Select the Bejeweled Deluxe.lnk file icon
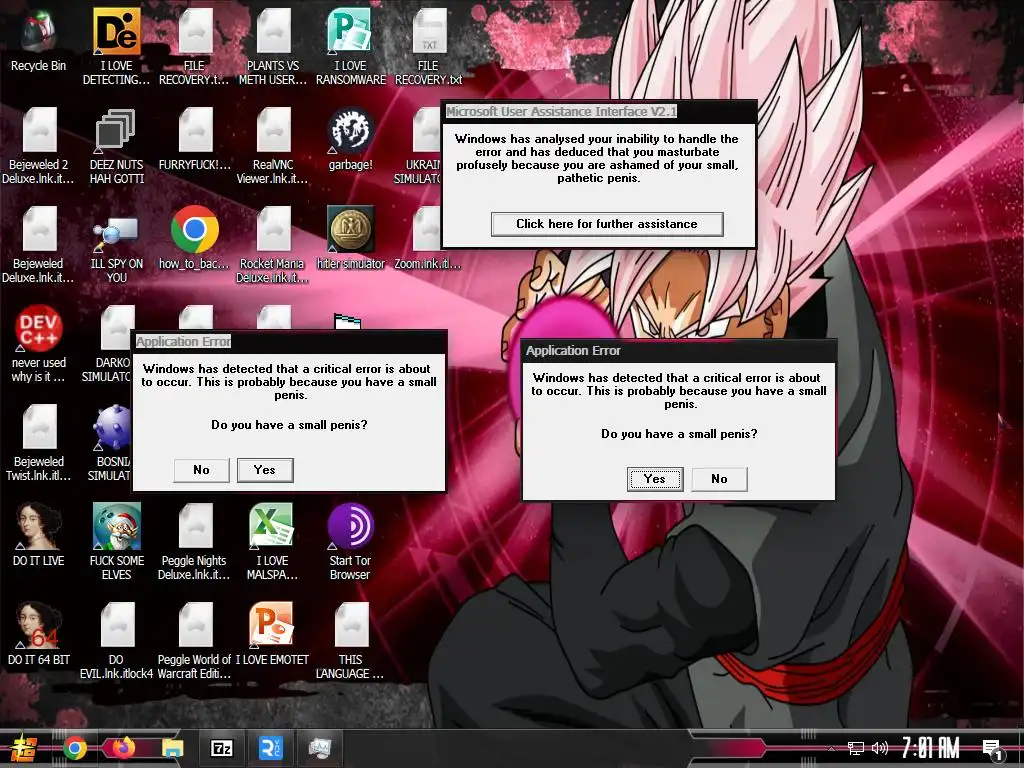This screenshot has width=1024, height=768. coord(39,230)
